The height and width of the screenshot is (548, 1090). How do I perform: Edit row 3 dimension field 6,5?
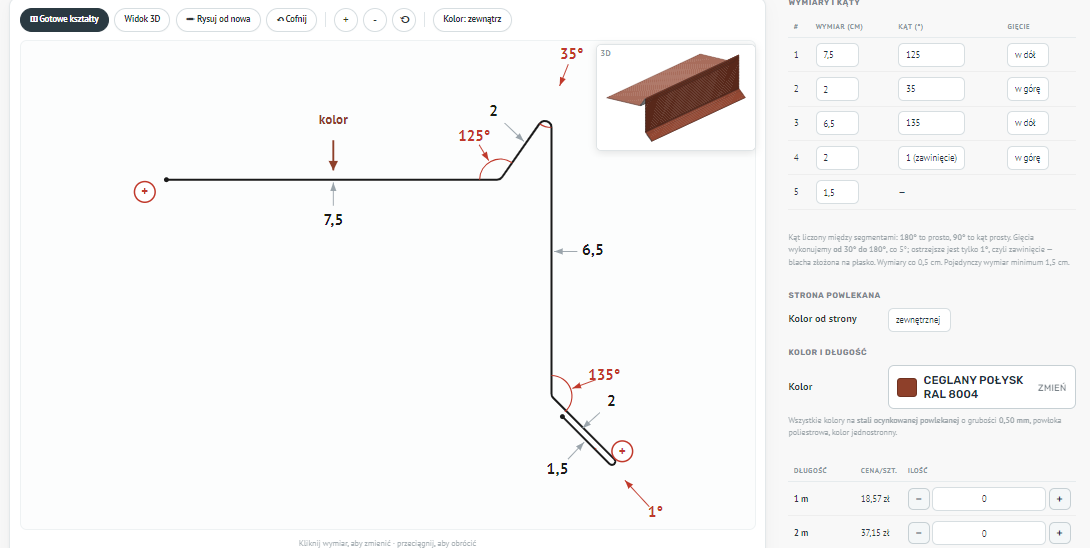[x=837, y=123]
